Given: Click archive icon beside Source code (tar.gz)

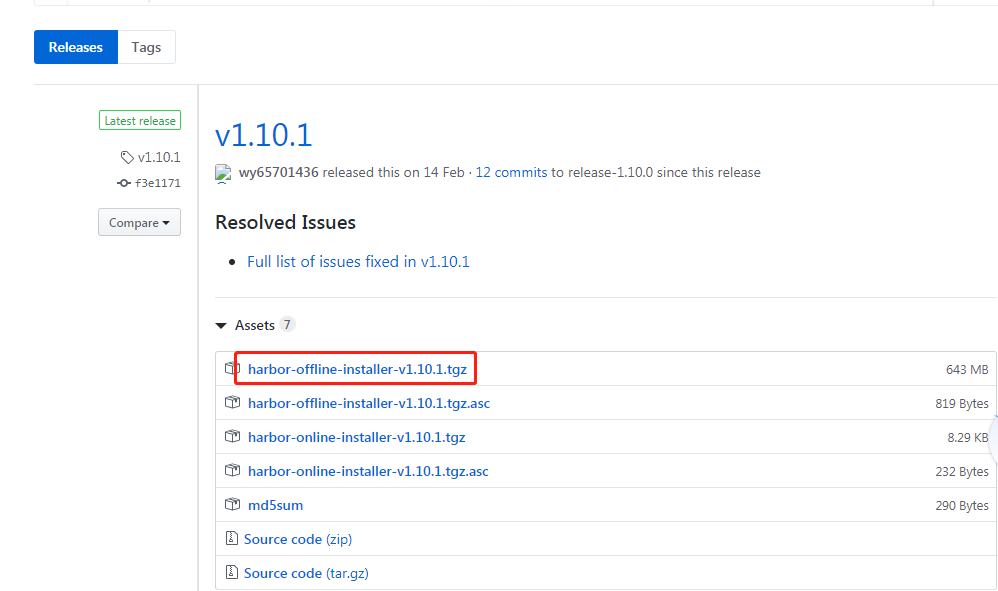Looking at the screenshot, I should [x=232, y=572].
